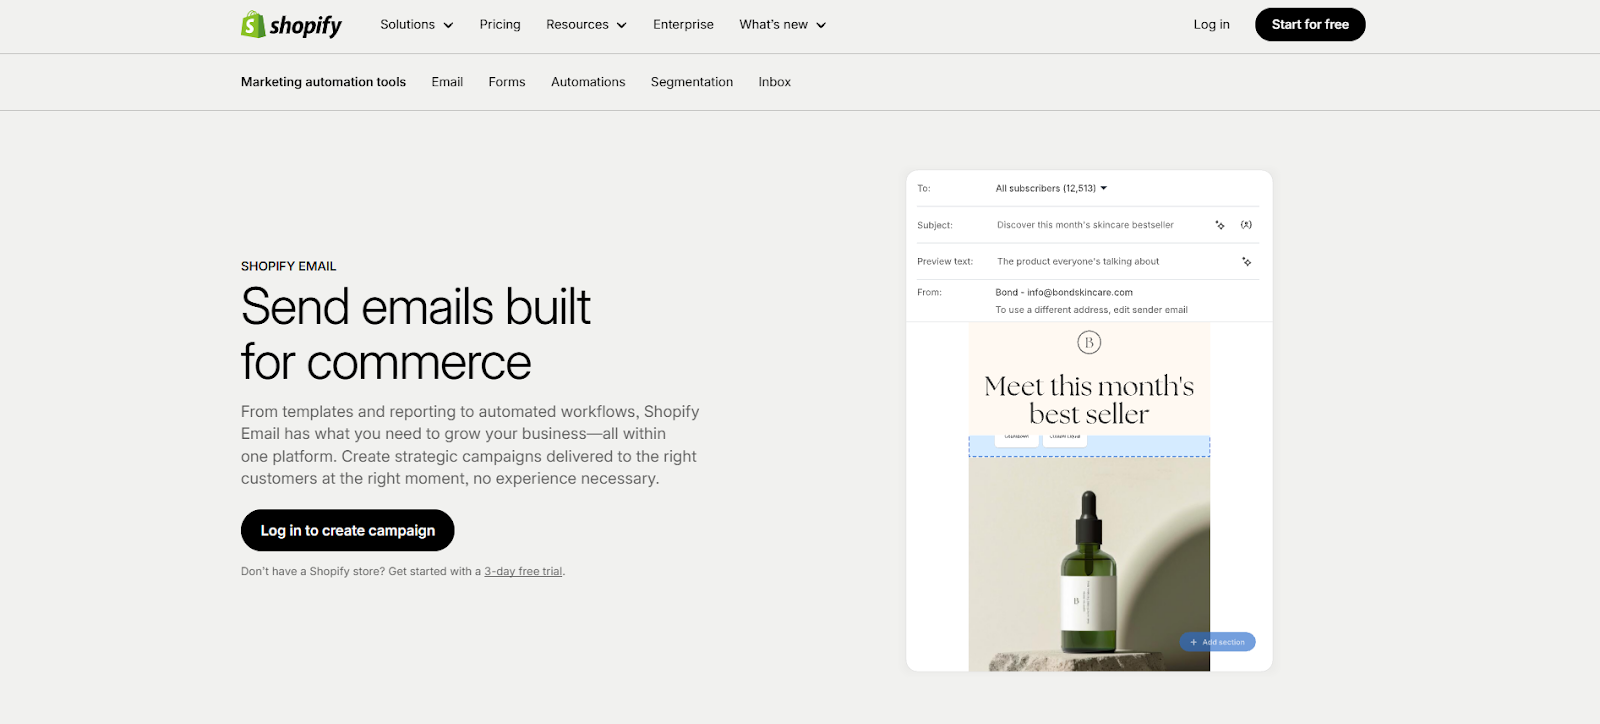Click the Bond sender email address
1600x724 pixels.
pyautogui.click(x=1064, y=293)
